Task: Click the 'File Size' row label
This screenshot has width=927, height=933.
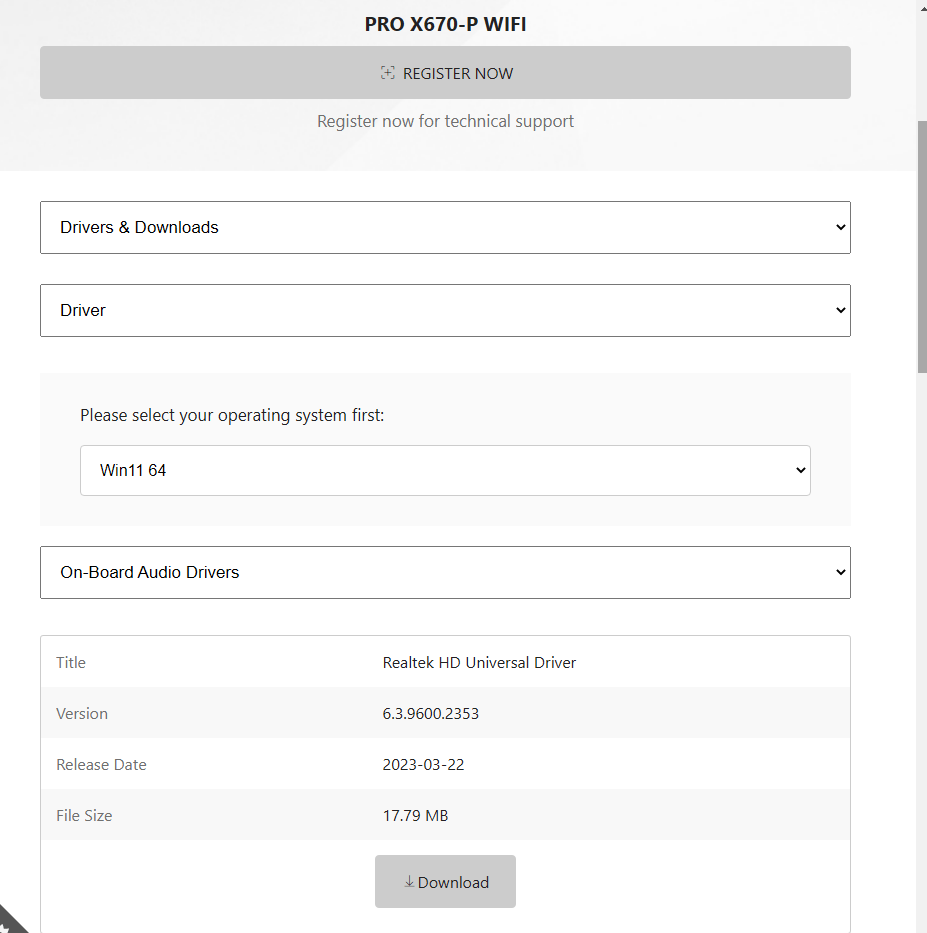Action: (84, 815)
